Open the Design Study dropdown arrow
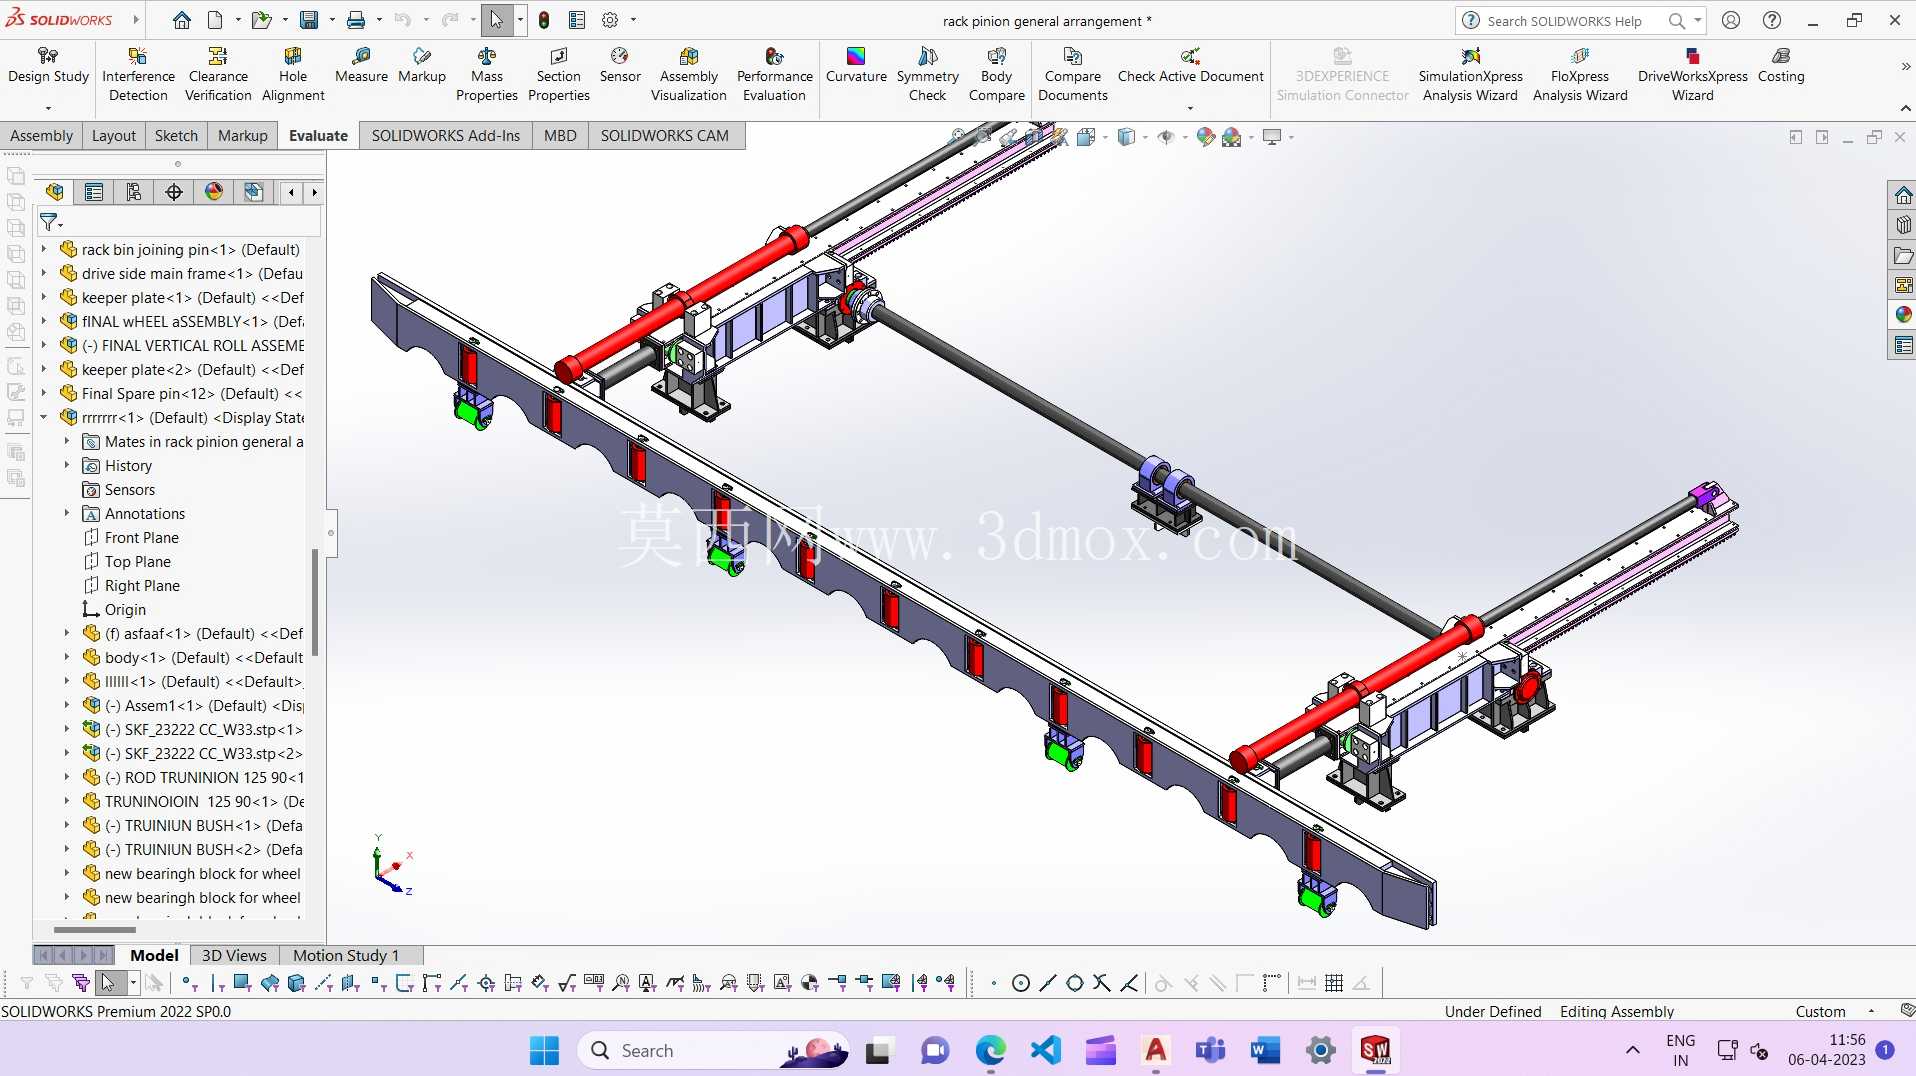Image resolution: width=1916 pixels, height=1076 pixels. point(48,108)
